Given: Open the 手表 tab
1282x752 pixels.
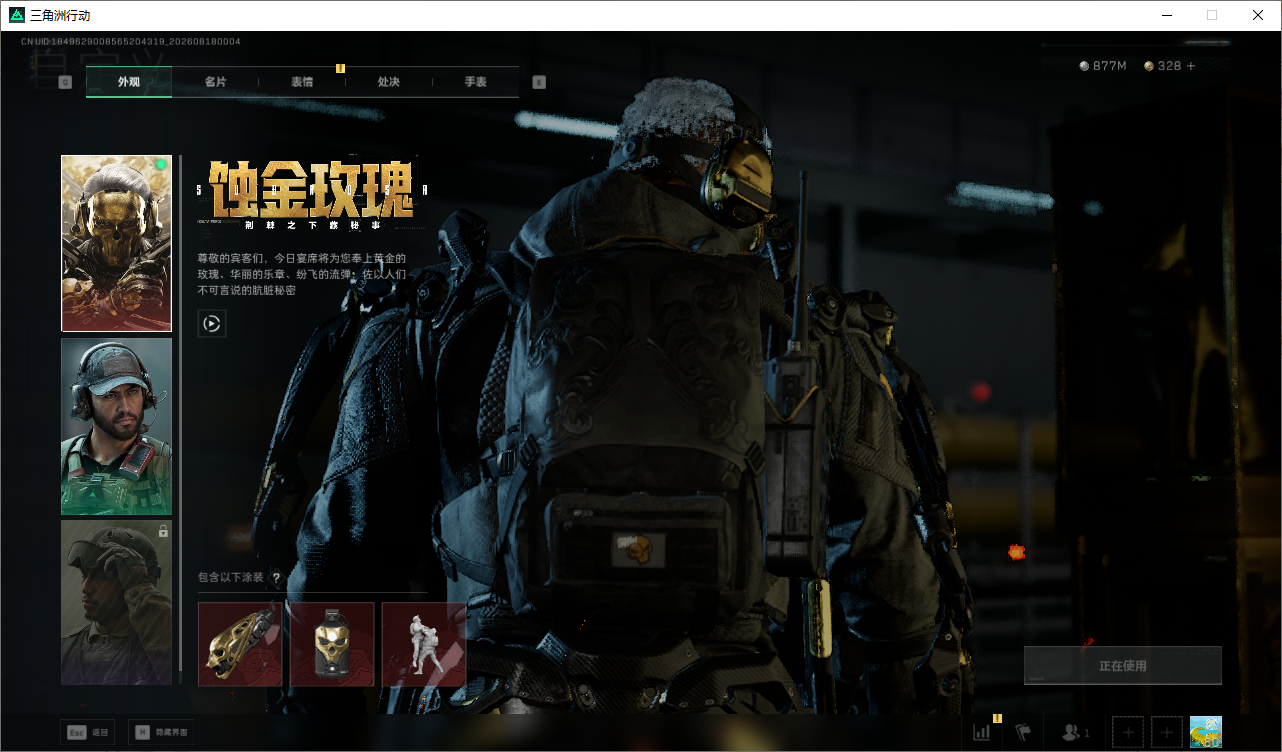Looking at the screenshot, I should (x=475, y=82).
